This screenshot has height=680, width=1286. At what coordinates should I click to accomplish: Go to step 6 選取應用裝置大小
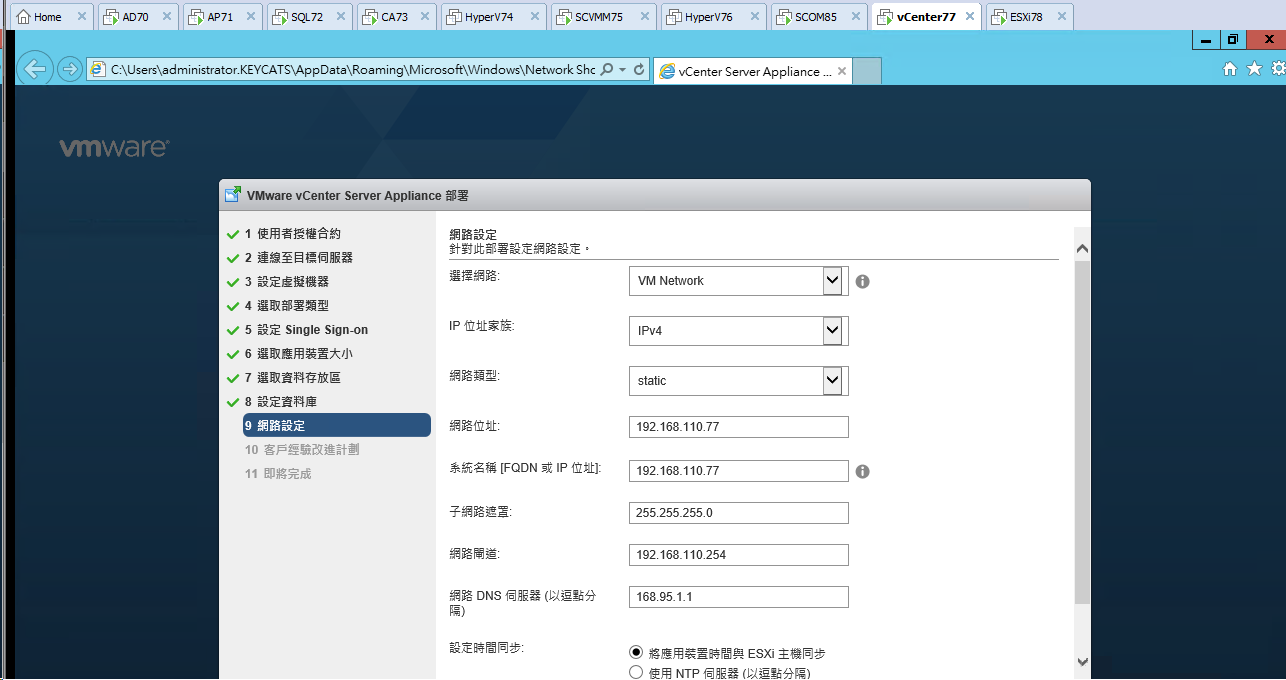[305, 354]
